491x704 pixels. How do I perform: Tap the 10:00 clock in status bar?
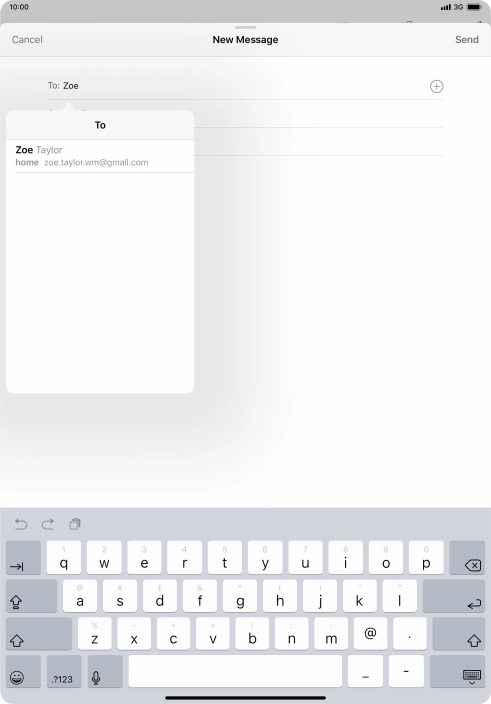pyautogui.click(x=18, y=7)
